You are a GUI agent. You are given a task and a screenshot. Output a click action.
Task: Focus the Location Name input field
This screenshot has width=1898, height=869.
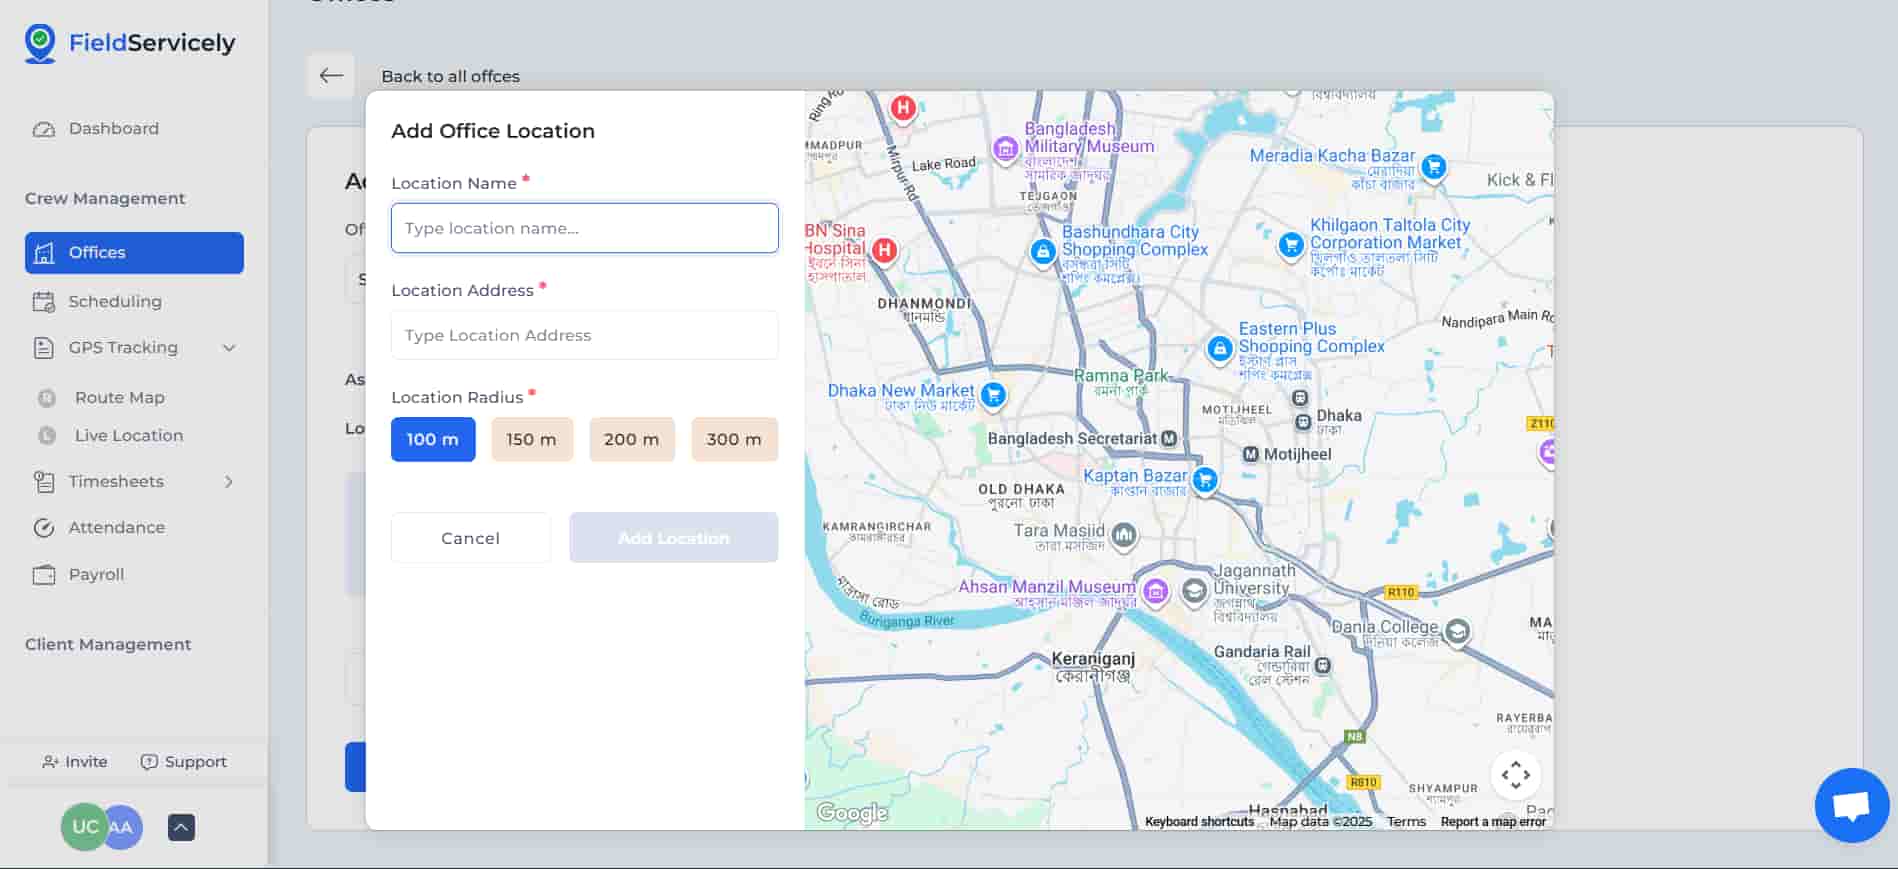pos(585,228)
